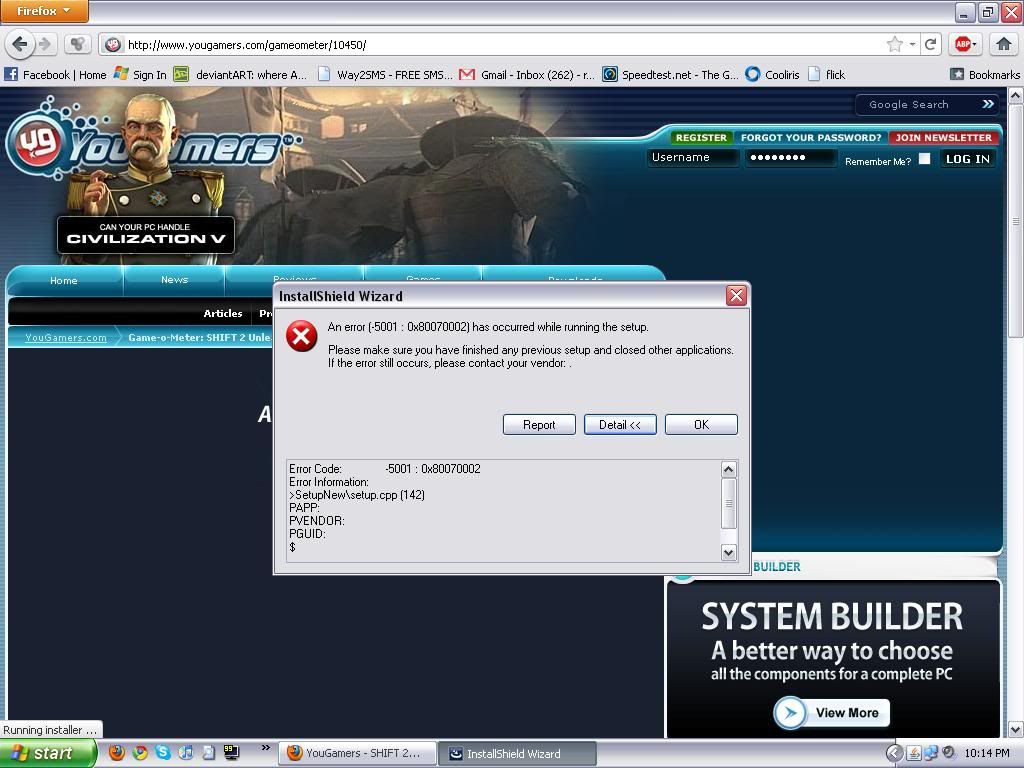Bookmark this page with the star icon

tap(894, 44)
